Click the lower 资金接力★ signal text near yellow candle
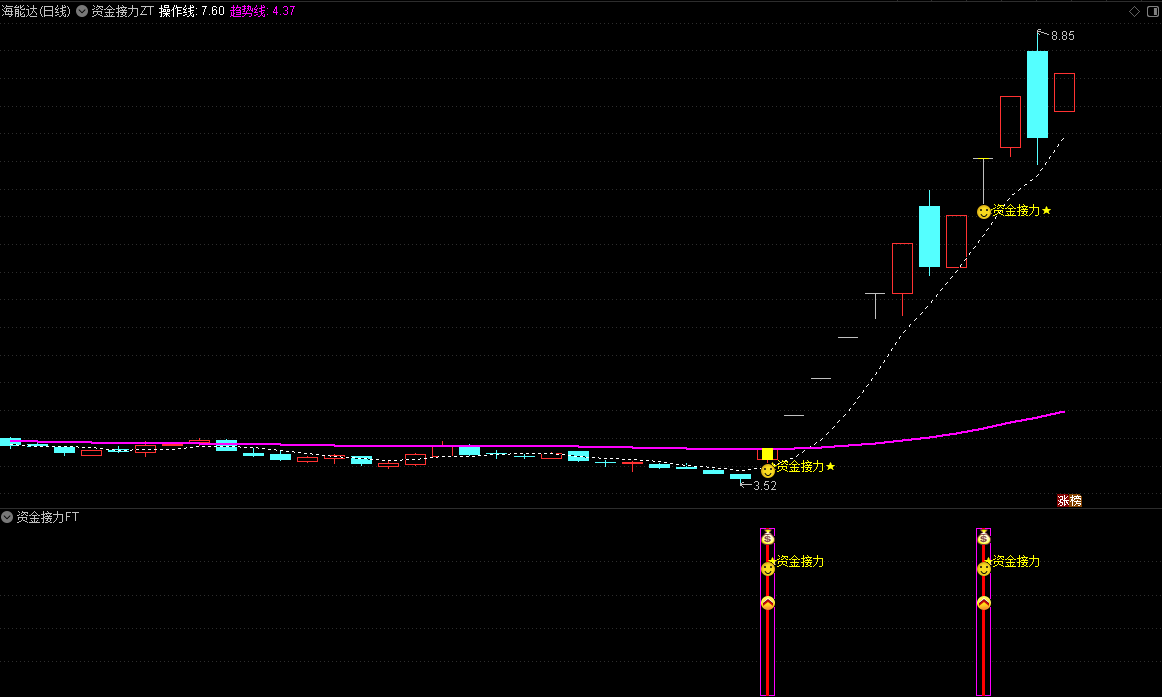 click(806, 466)
